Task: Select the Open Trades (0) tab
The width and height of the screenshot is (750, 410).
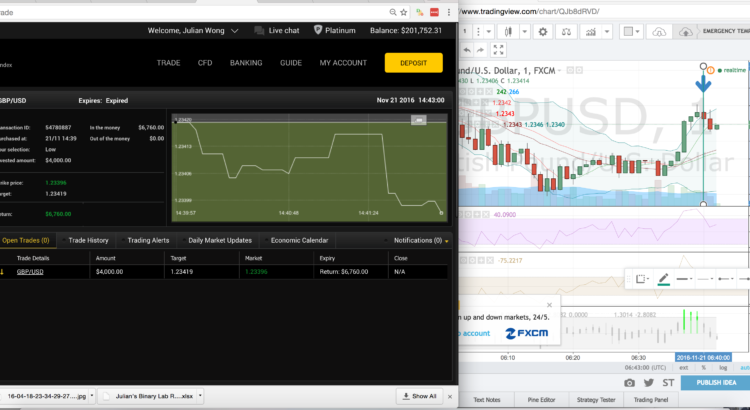Action: click(26, 241)
